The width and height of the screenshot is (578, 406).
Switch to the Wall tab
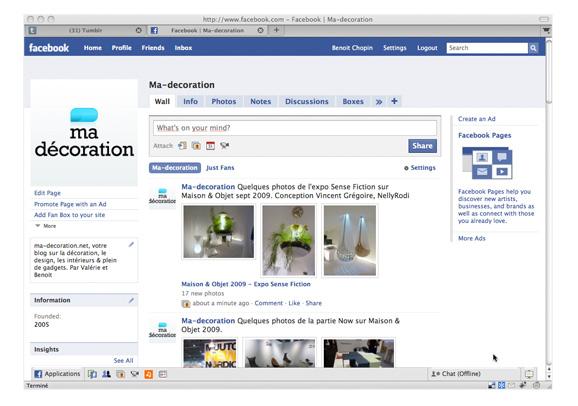[162, 101]
